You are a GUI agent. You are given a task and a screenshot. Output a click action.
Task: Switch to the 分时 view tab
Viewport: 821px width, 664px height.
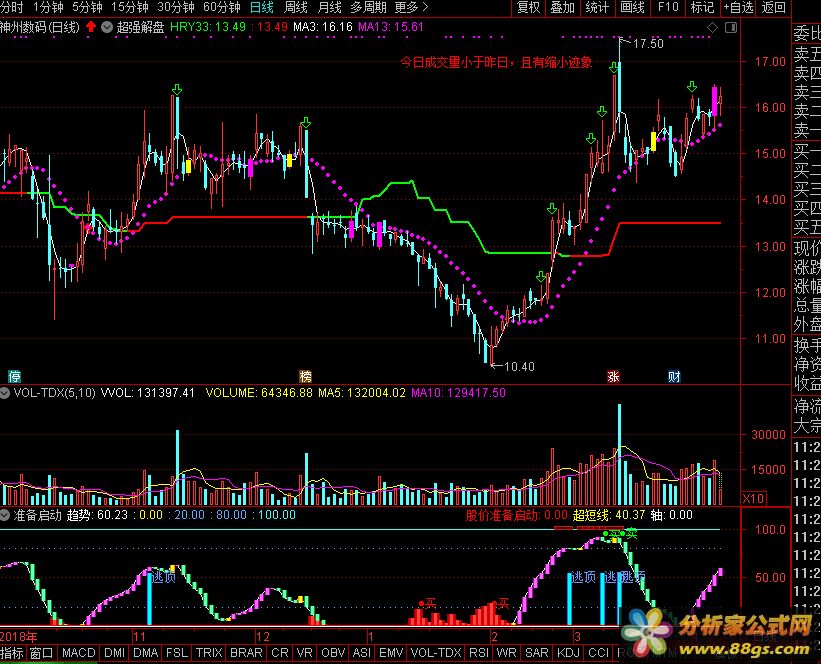(12, 7)
